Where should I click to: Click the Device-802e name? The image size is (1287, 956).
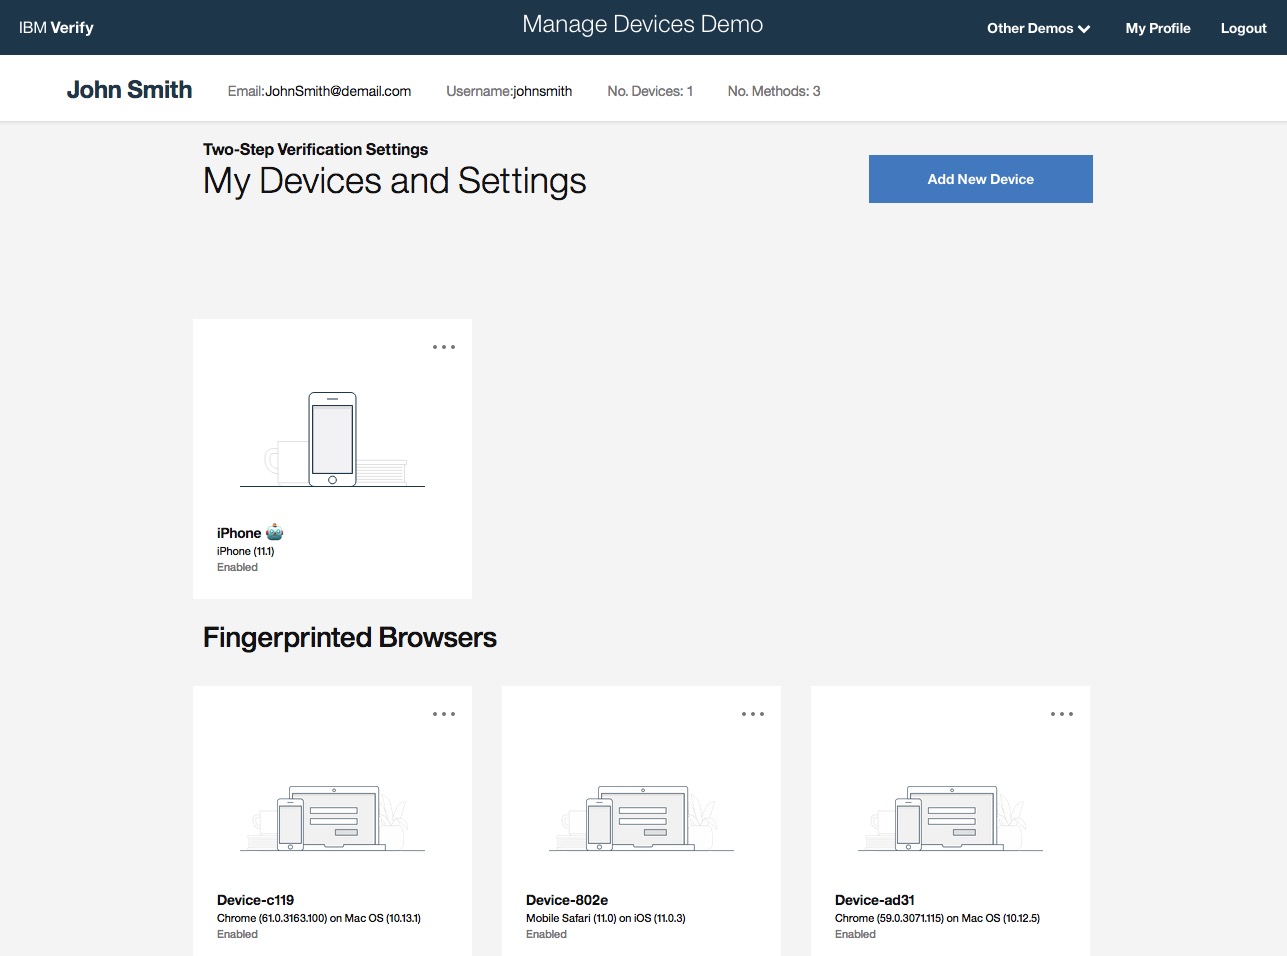click(567, 900)
